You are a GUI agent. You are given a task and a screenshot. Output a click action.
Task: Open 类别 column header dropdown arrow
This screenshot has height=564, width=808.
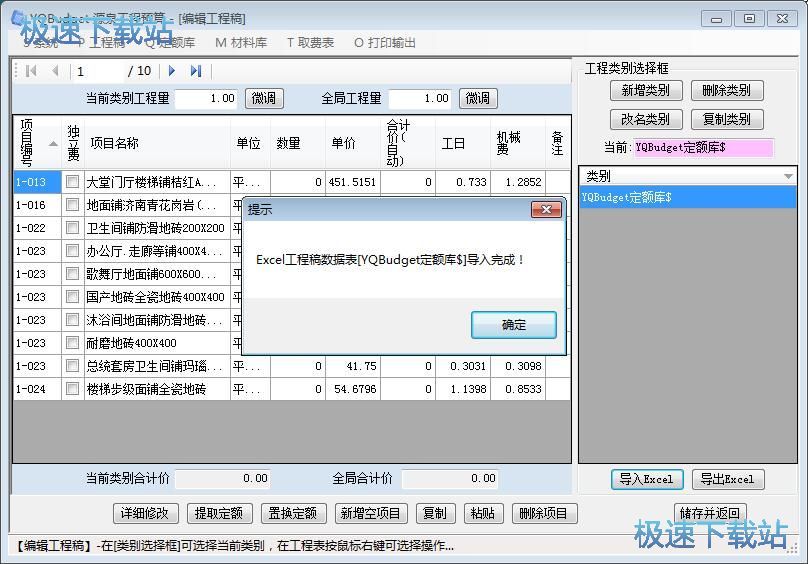click(788, 176)
